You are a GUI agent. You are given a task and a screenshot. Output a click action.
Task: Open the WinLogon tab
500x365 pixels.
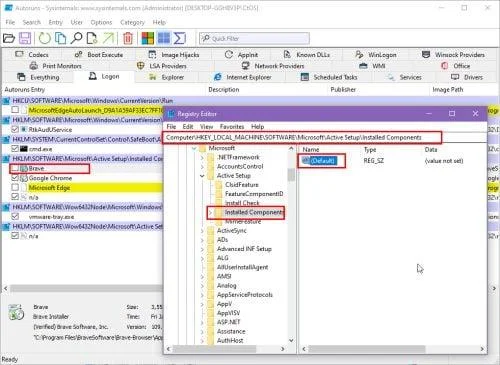tap(376, 55)
